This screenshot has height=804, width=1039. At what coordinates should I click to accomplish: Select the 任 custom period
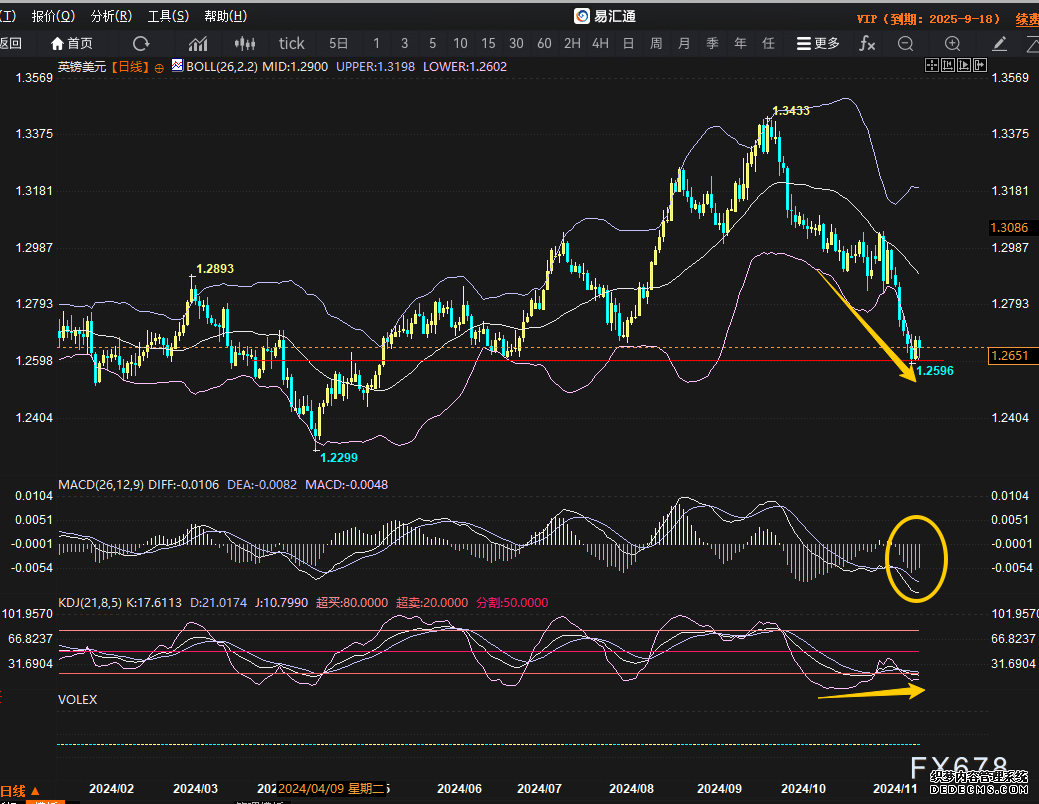768,44
